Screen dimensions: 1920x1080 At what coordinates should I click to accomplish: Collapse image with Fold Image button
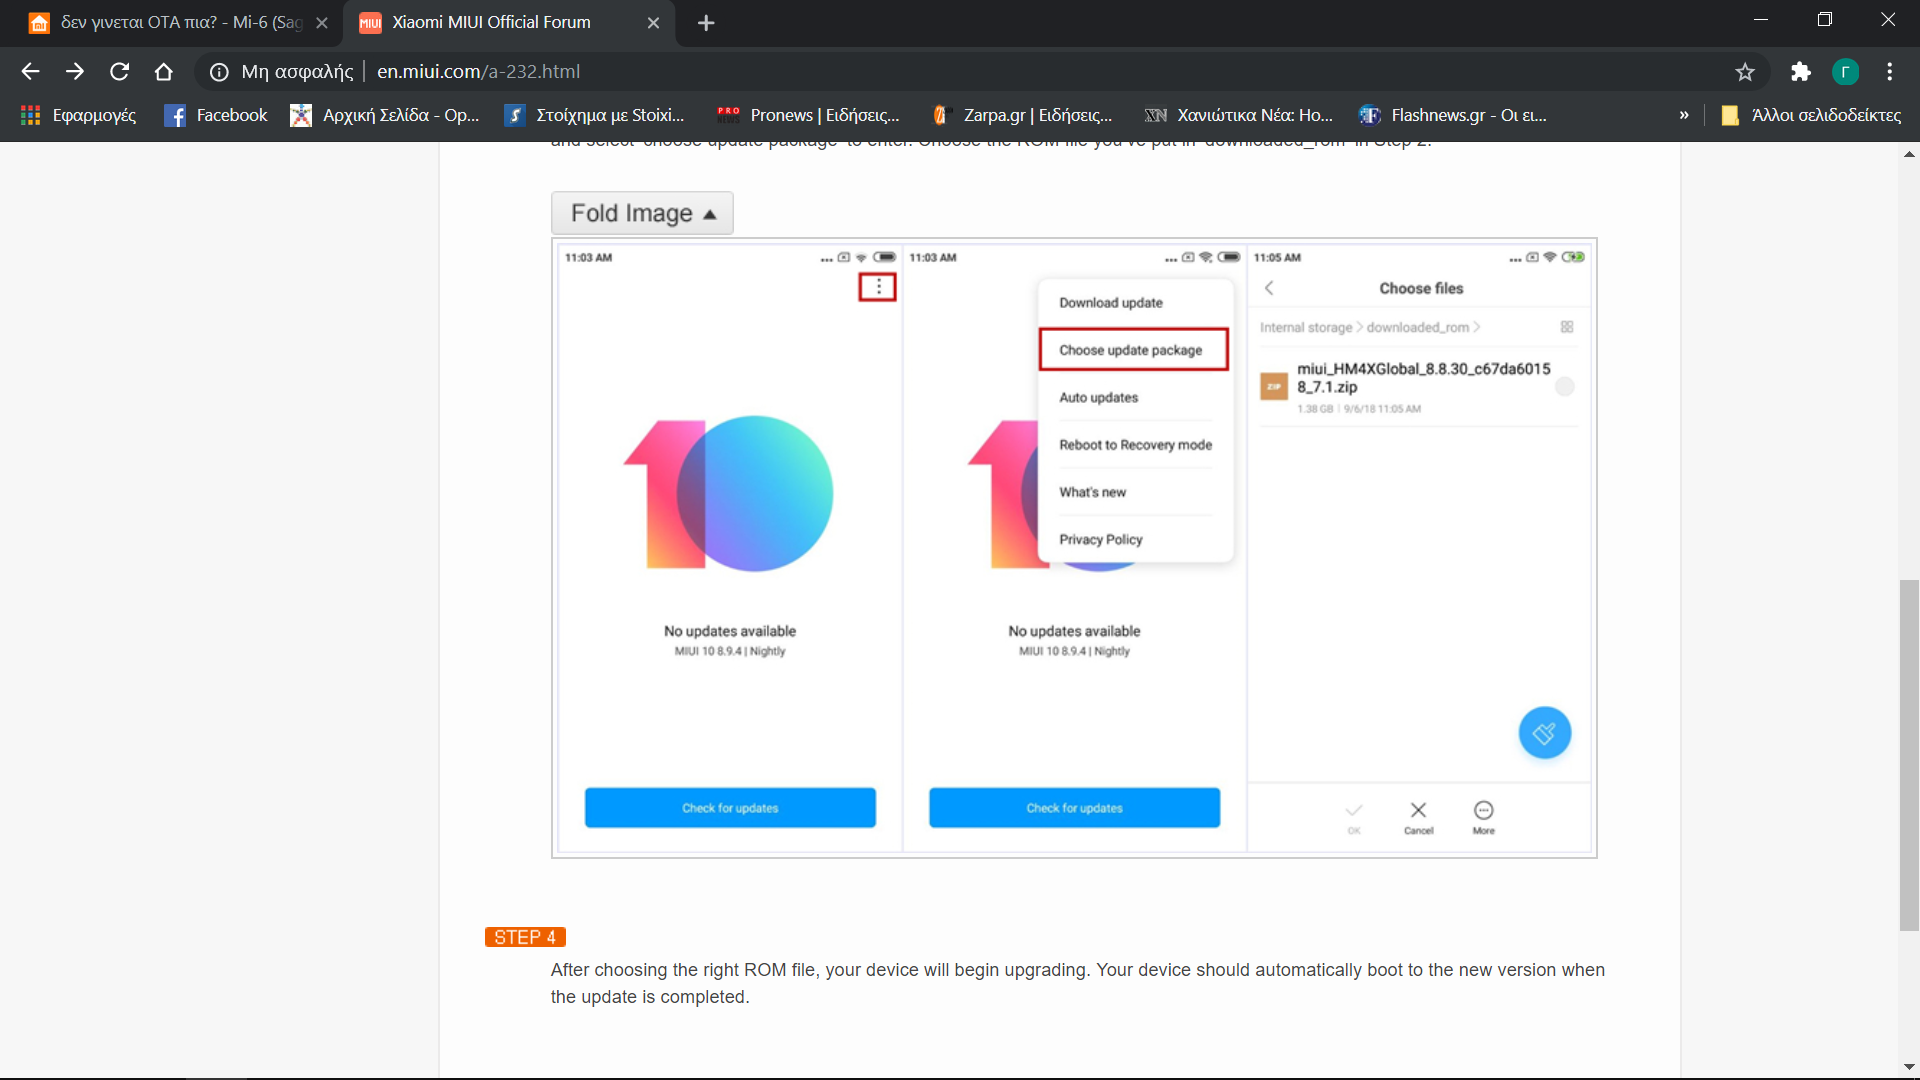(x=642, y=213)
